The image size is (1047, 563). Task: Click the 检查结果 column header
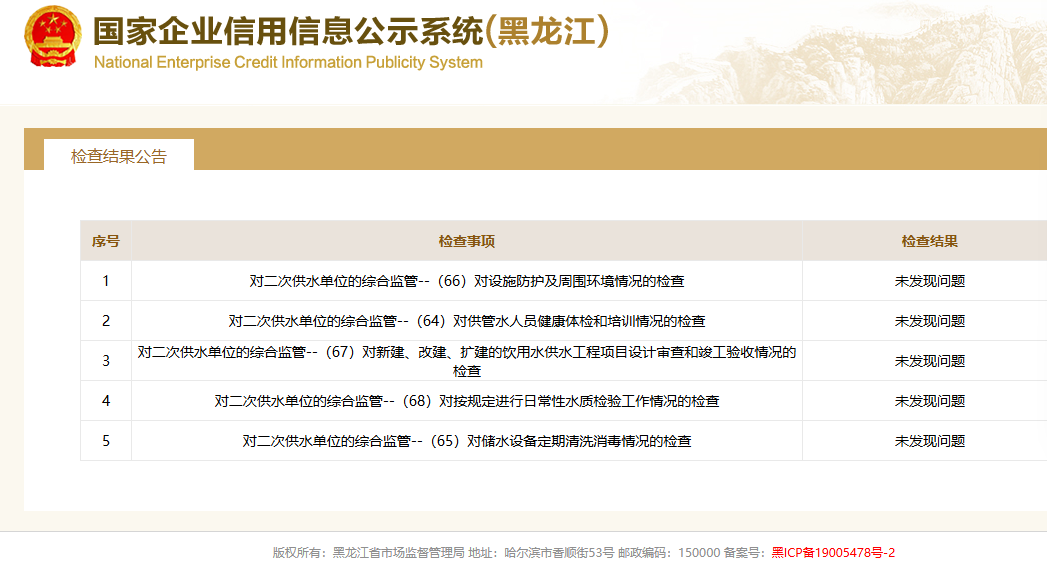(x=929, y=241)
